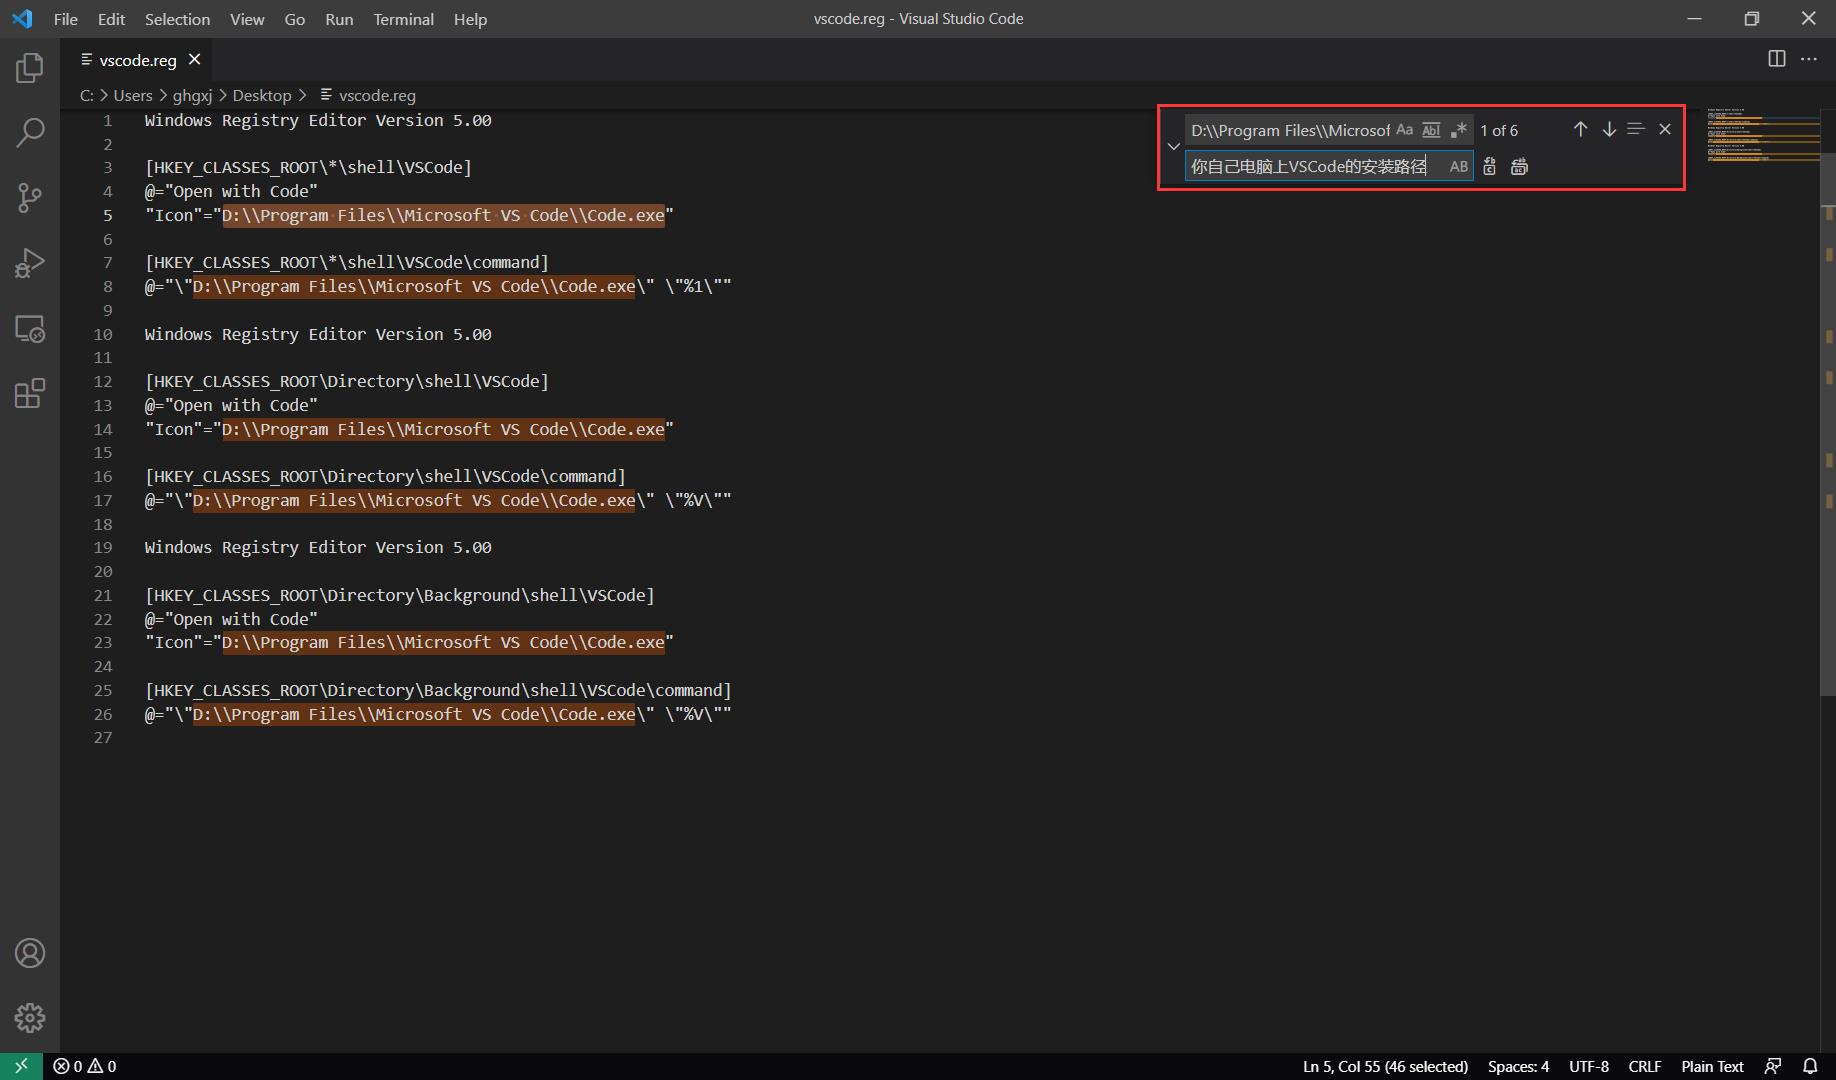Click line number 12 in gutter
The height and width of the screenshot is (1080, 1836).
point(103,381)
